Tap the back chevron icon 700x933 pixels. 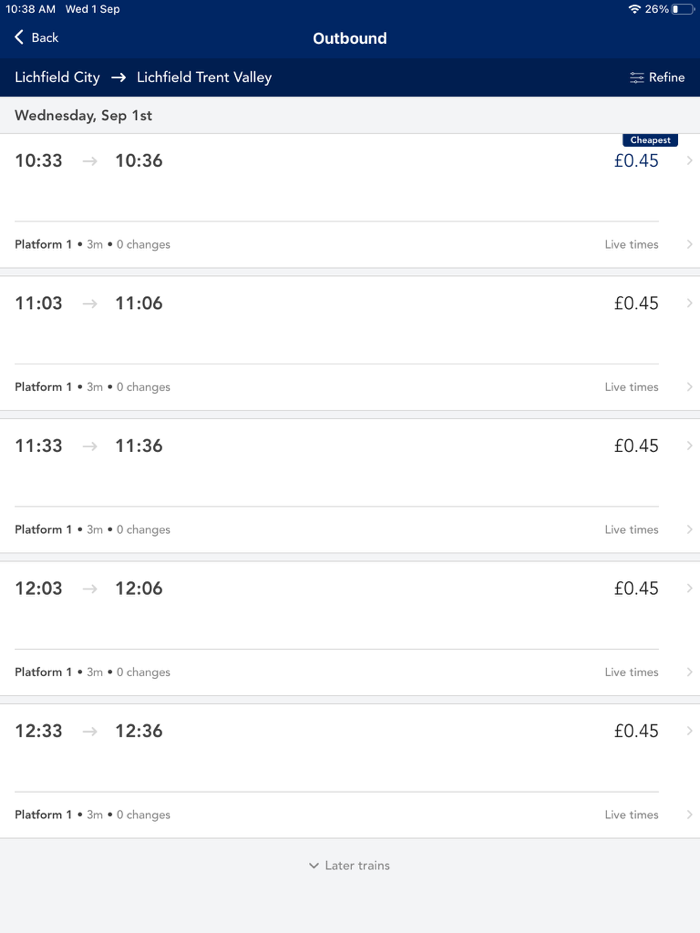[x=17, y=37]
